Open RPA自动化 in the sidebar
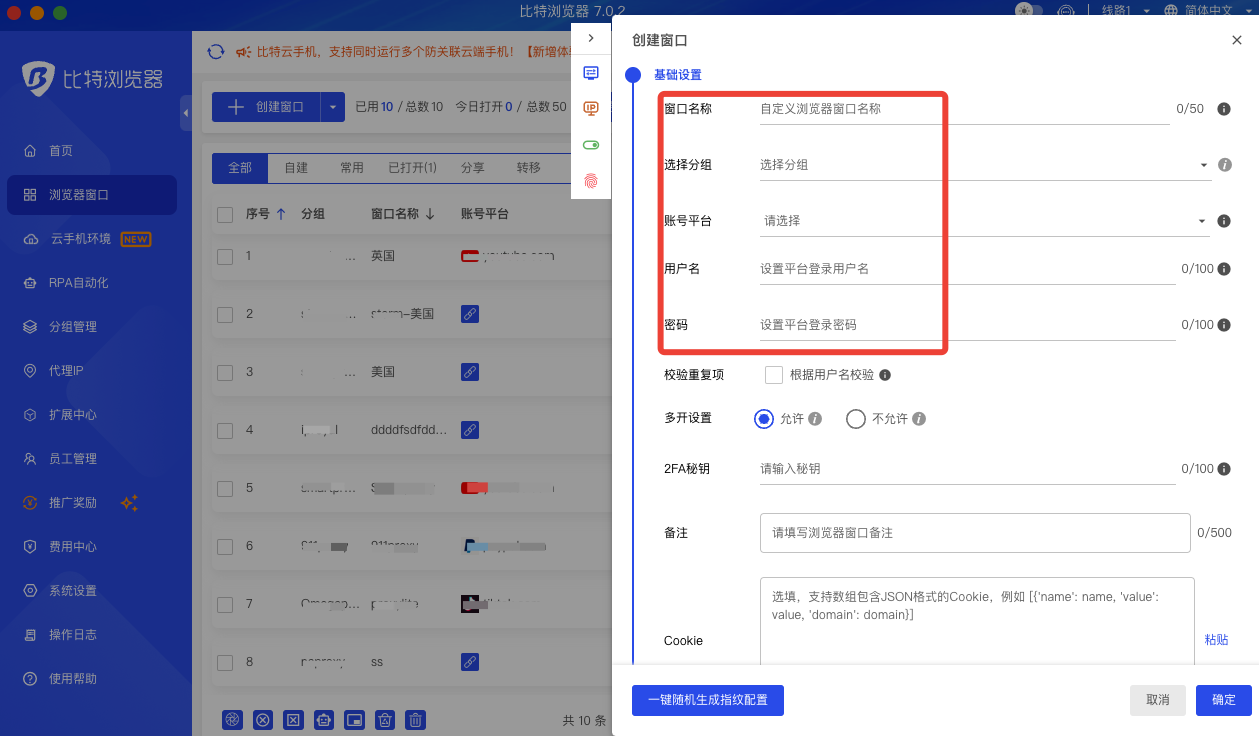Viewport: 1259px width, 736px height. 92,283
